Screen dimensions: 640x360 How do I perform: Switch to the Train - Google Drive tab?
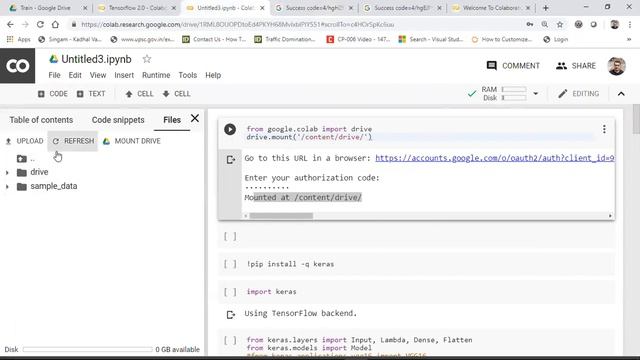tap(45, 8)
